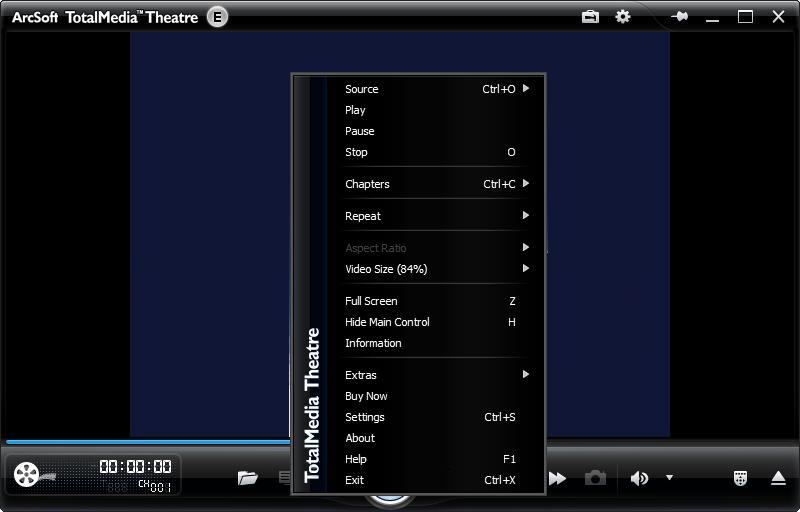Toggle the pin always-on-top icon
Screen dimensions: 800x512
680,17
